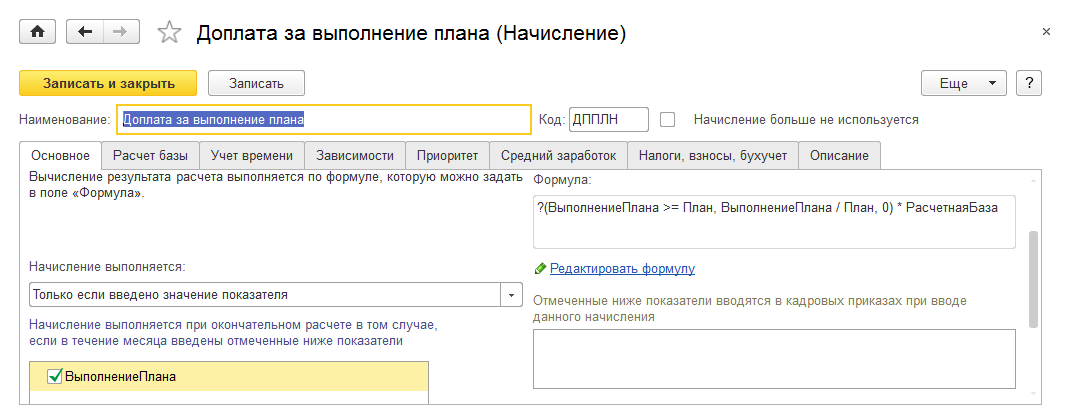
Task: Click the vertical scrollbar on the right
Action: click(x=1033, y=280)
